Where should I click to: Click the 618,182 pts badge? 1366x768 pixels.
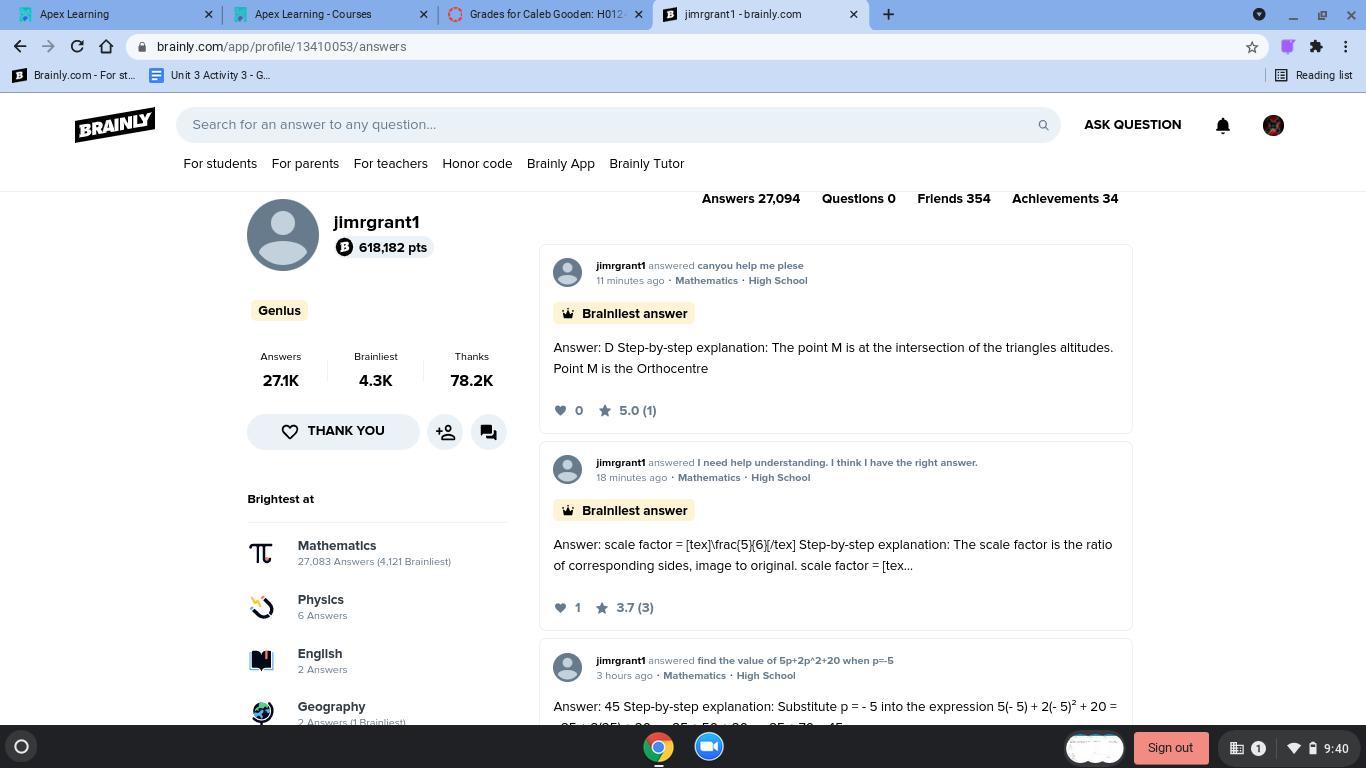click(x=382, y=247)
